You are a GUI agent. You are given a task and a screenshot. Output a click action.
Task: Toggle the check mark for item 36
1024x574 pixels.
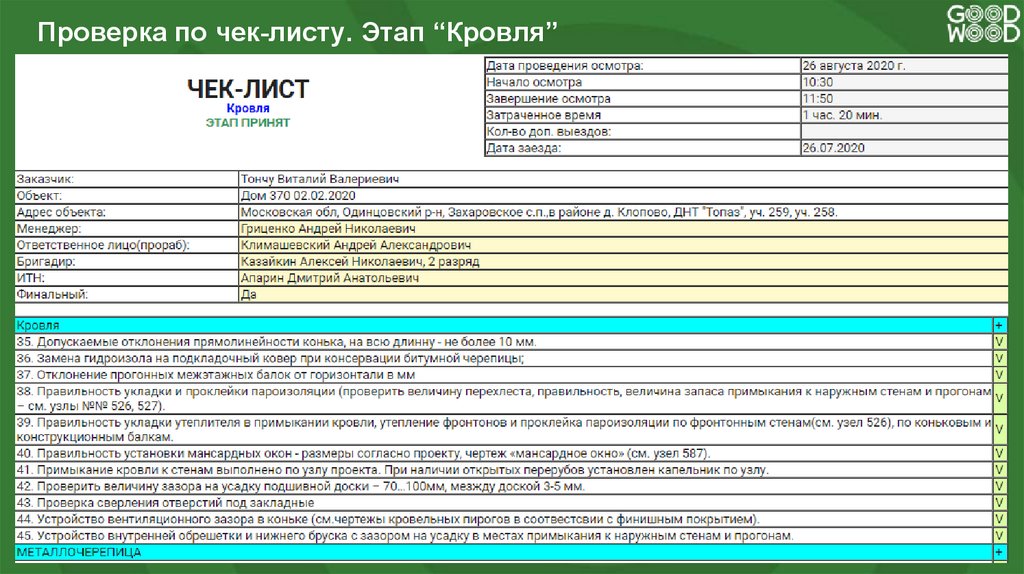pos(999,359)
